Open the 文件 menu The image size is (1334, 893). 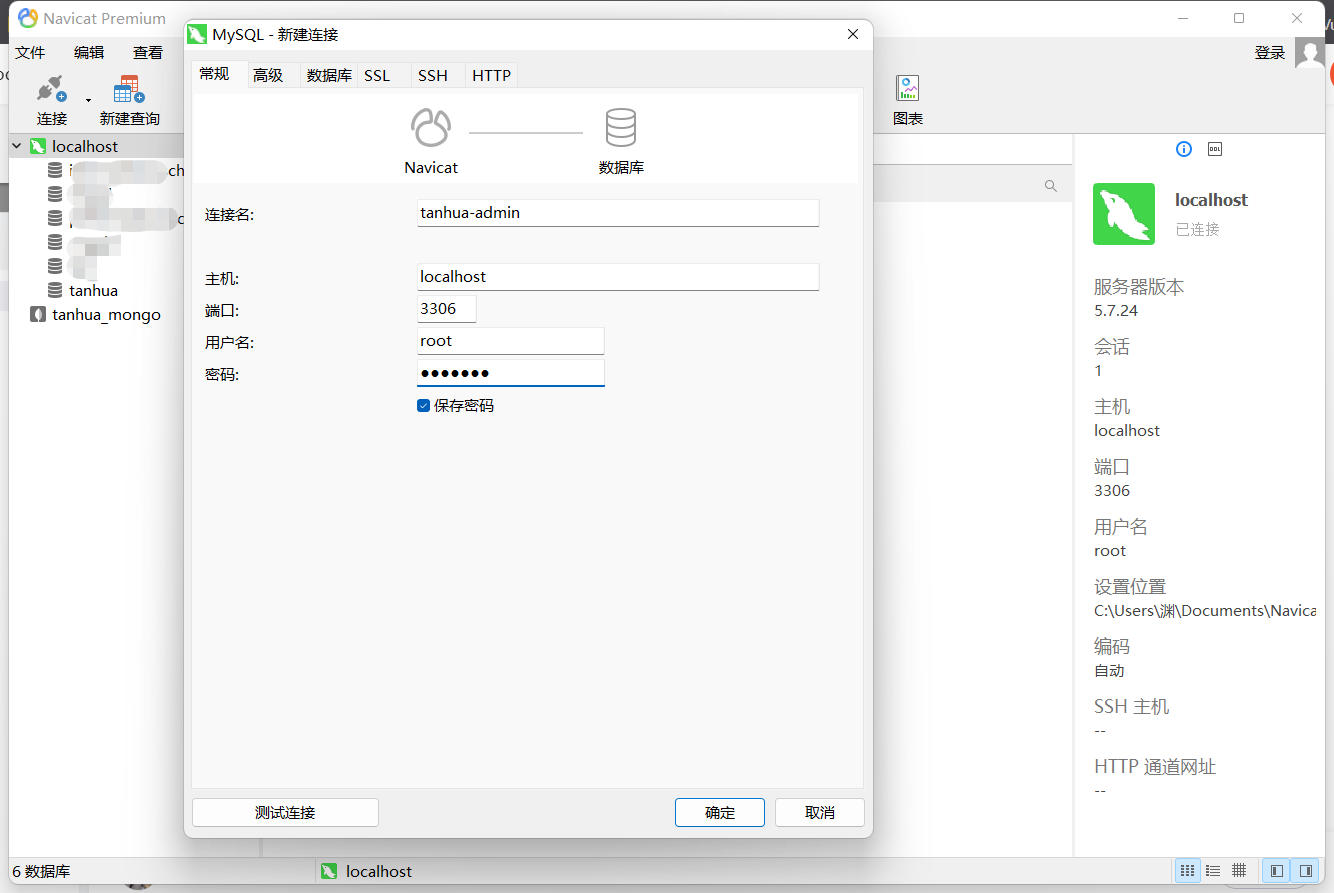[x=31, y=53]
